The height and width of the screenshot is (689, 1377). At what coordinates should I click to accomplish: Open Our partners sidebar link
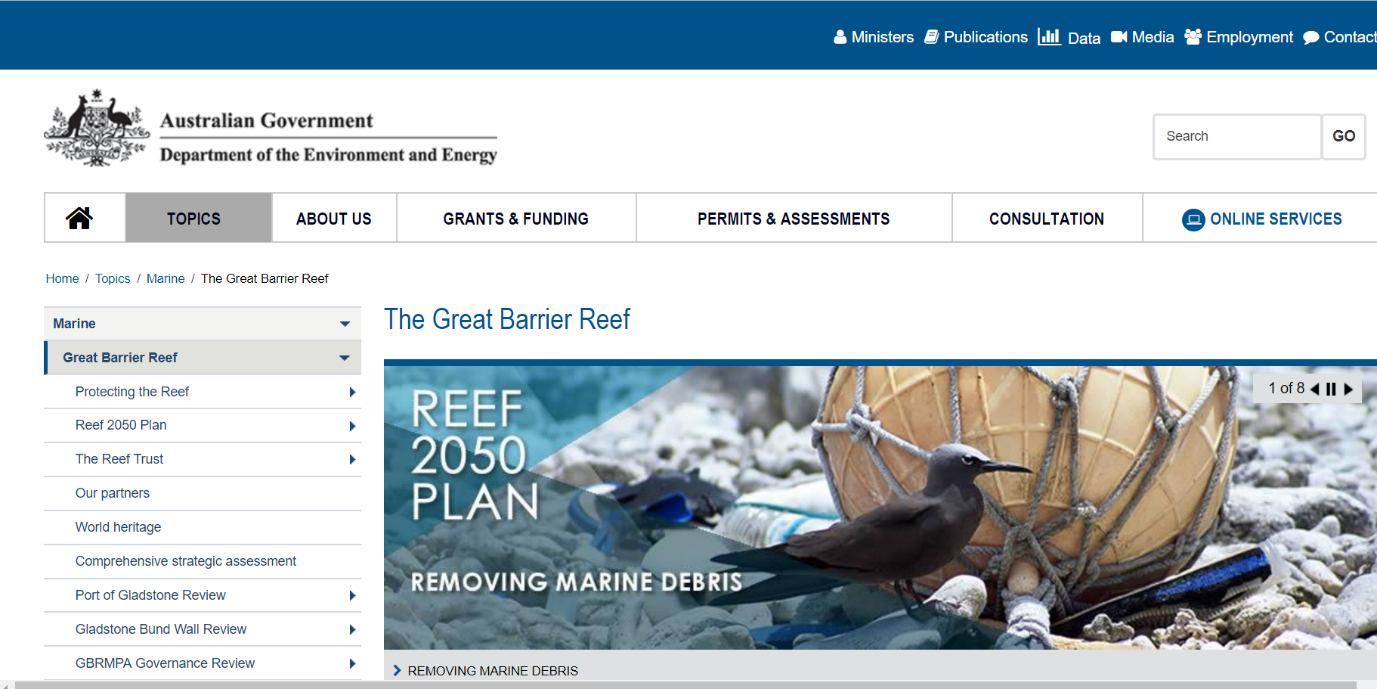(112, 493)
